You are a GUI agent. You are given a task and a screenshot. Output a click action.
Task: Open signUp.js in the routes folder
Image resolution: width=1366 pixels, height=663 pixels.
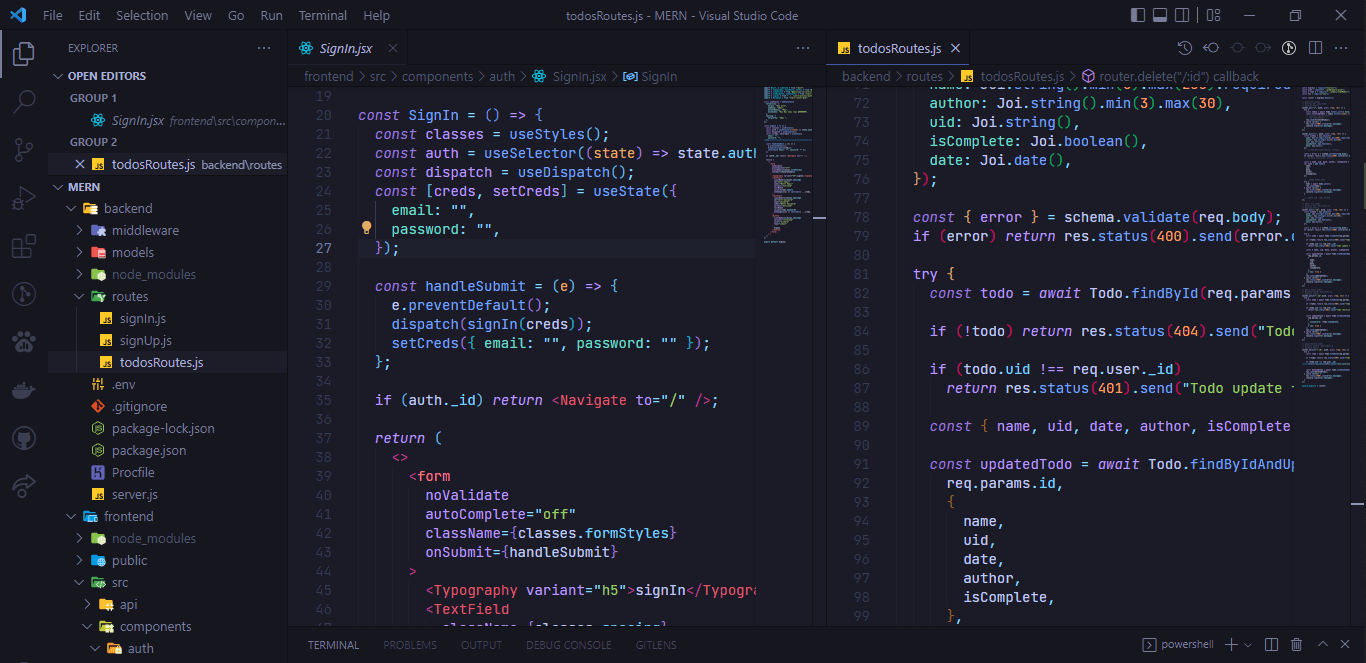pyautogui.click(x=145, y=341)
